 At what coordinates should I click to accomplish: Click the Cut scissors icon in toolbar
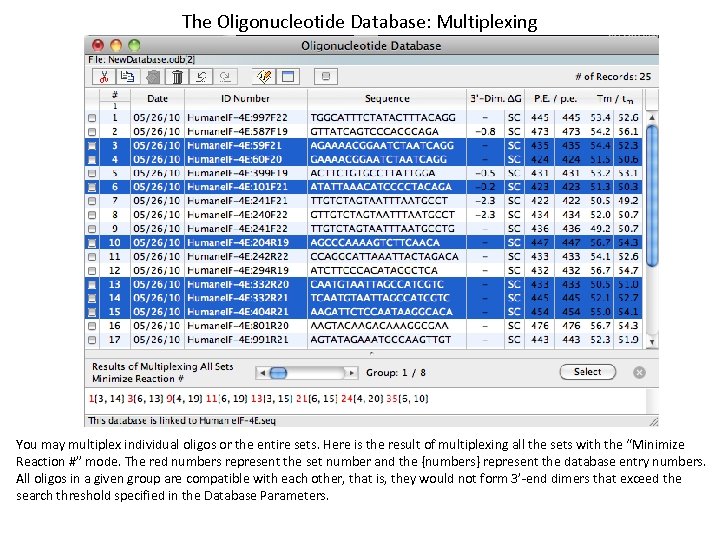[x=104, y=77]
